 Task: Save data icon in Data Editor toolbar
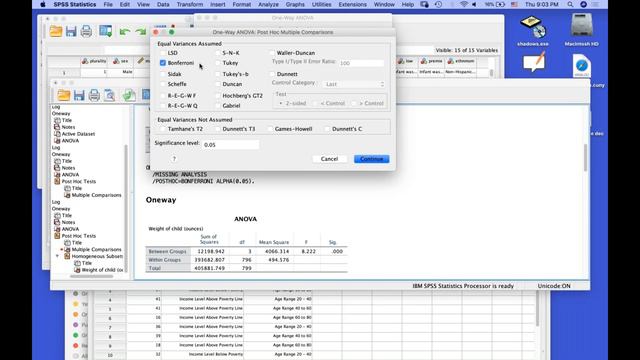(x=71, y=31)
